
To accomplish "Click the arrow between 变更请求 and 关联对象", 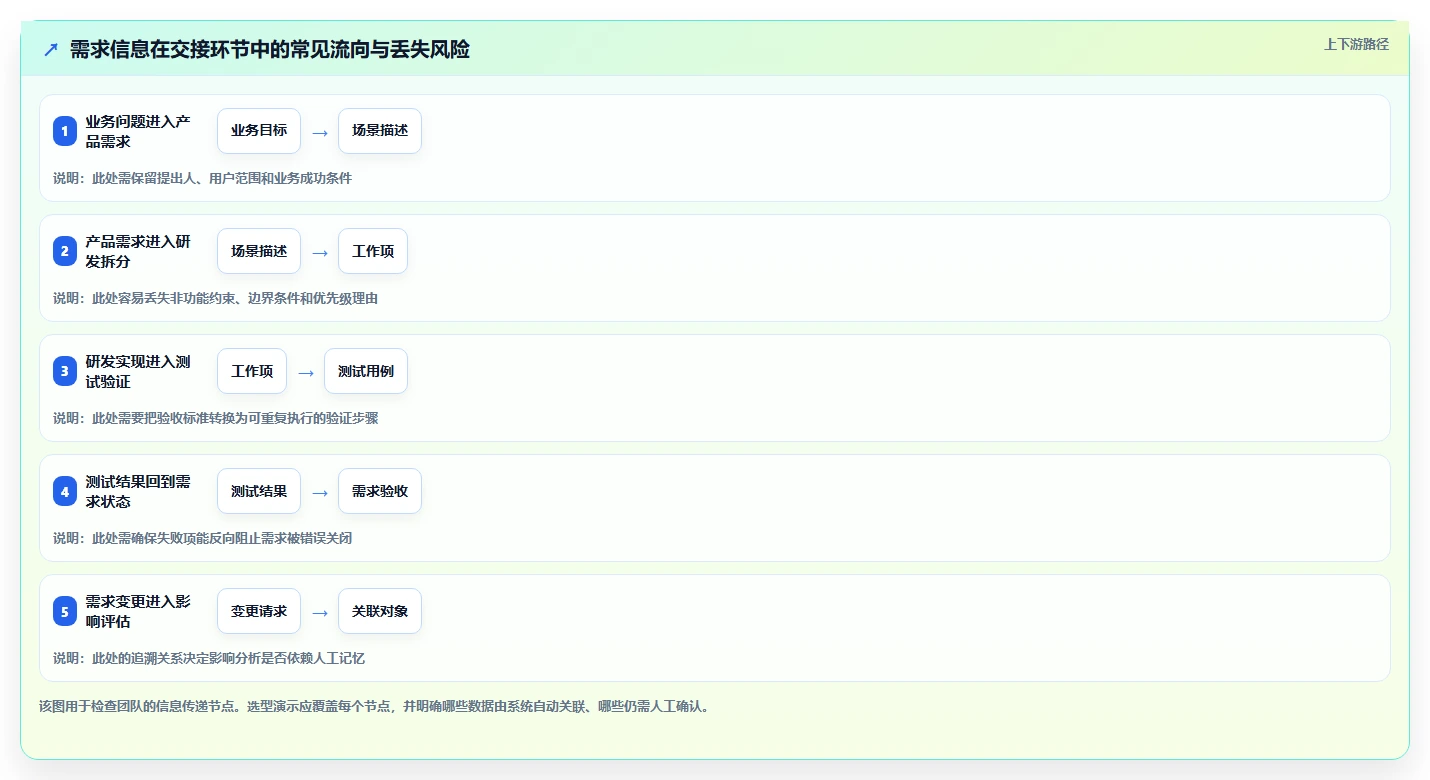I will [320, 612].
